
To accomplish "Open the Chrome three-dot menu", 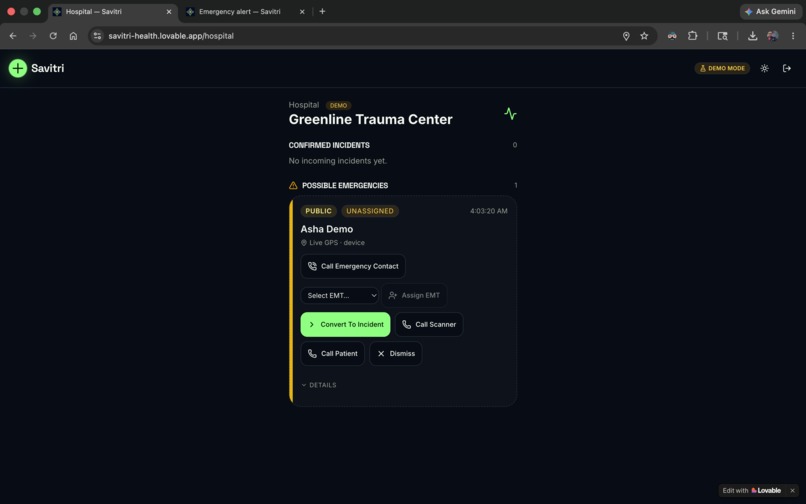I will [793, 36].
